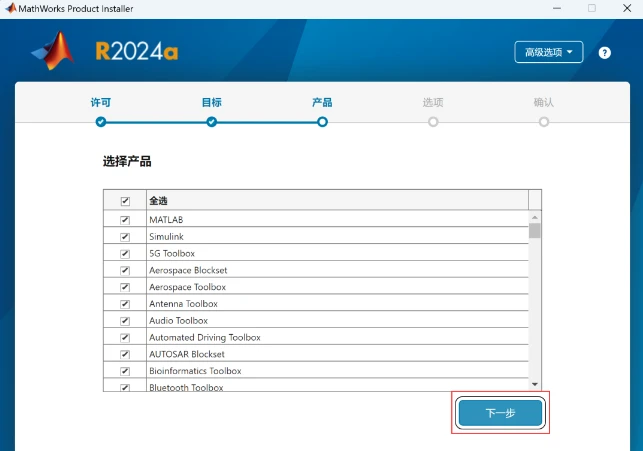Click the Simulink product name
Screen dimensions: 643x451
click(x=166, y=237)
